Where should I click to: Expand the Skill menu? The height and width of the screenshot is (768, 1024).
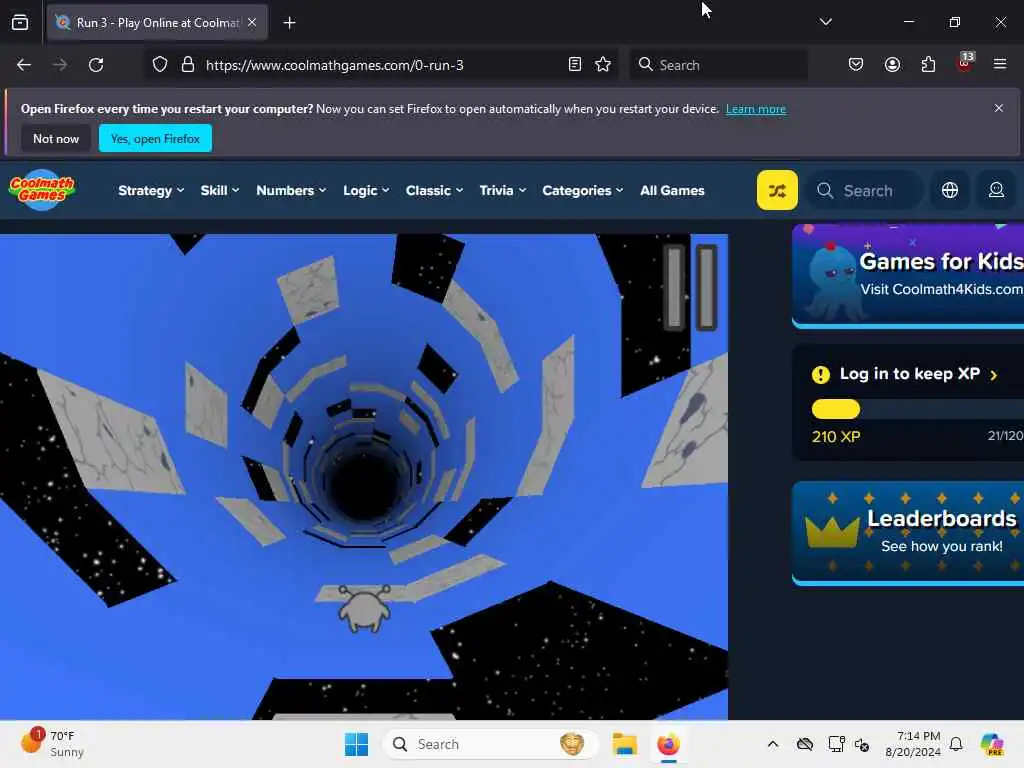coord(219,191)
